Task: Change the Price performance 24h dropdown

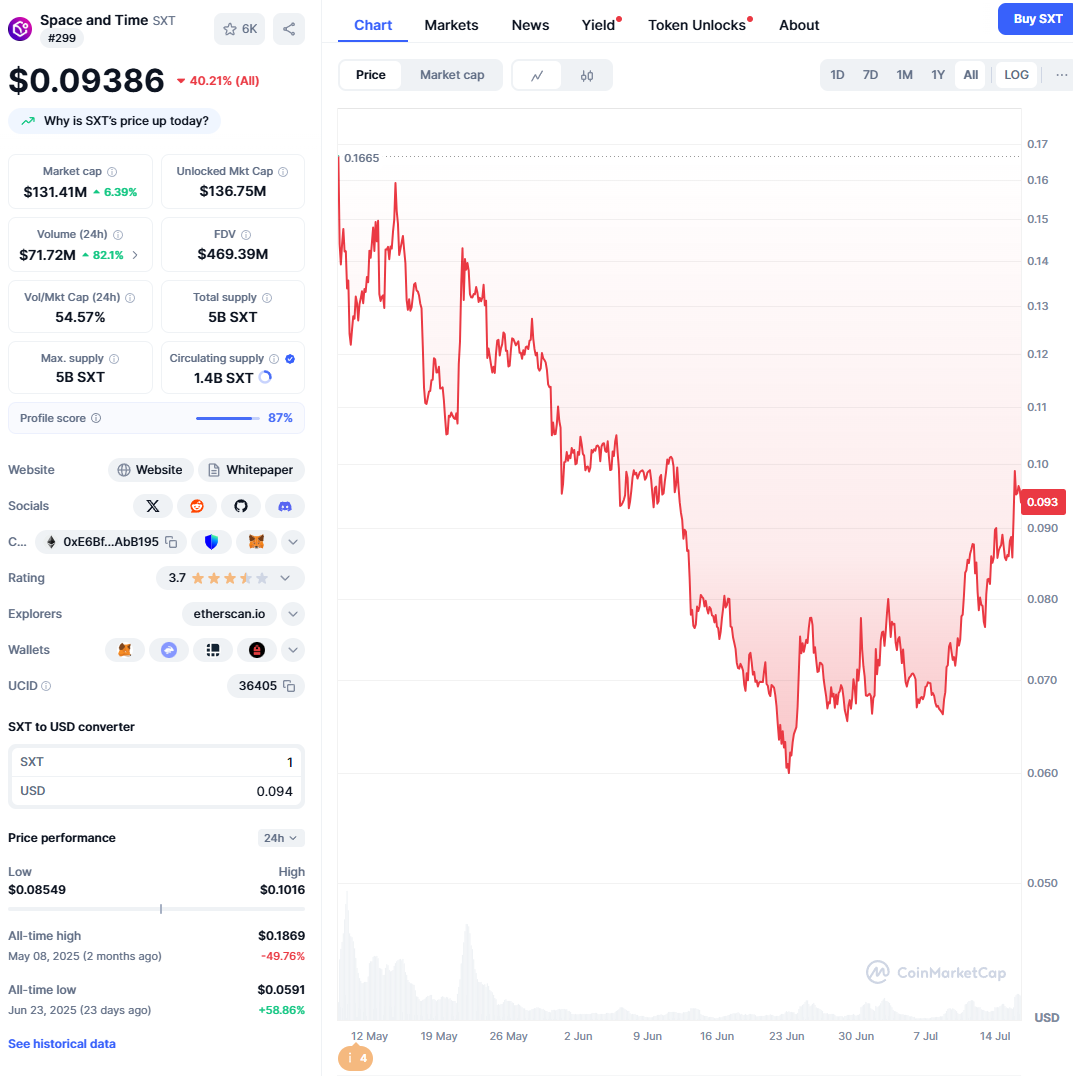Action: tap(281, 837)
